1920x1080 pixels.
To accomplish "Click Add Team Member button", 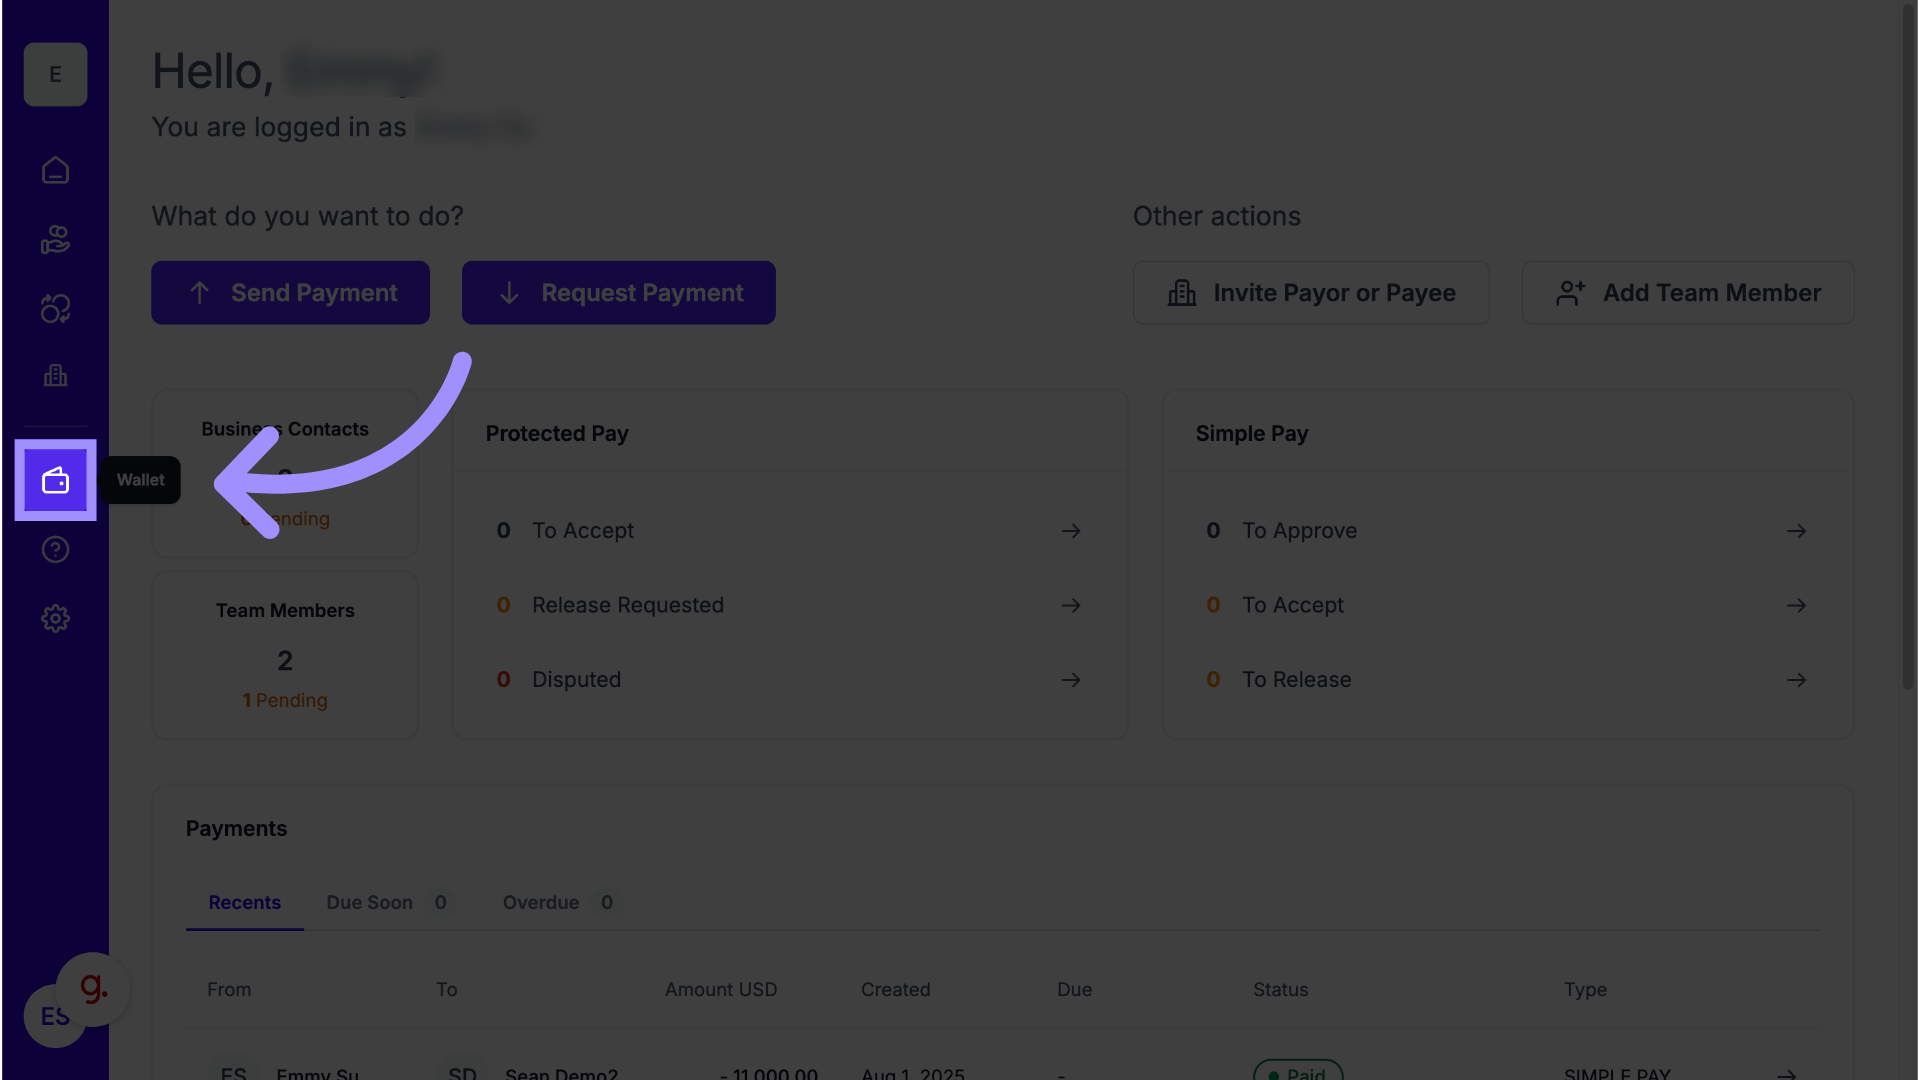I will [1687, 293].
